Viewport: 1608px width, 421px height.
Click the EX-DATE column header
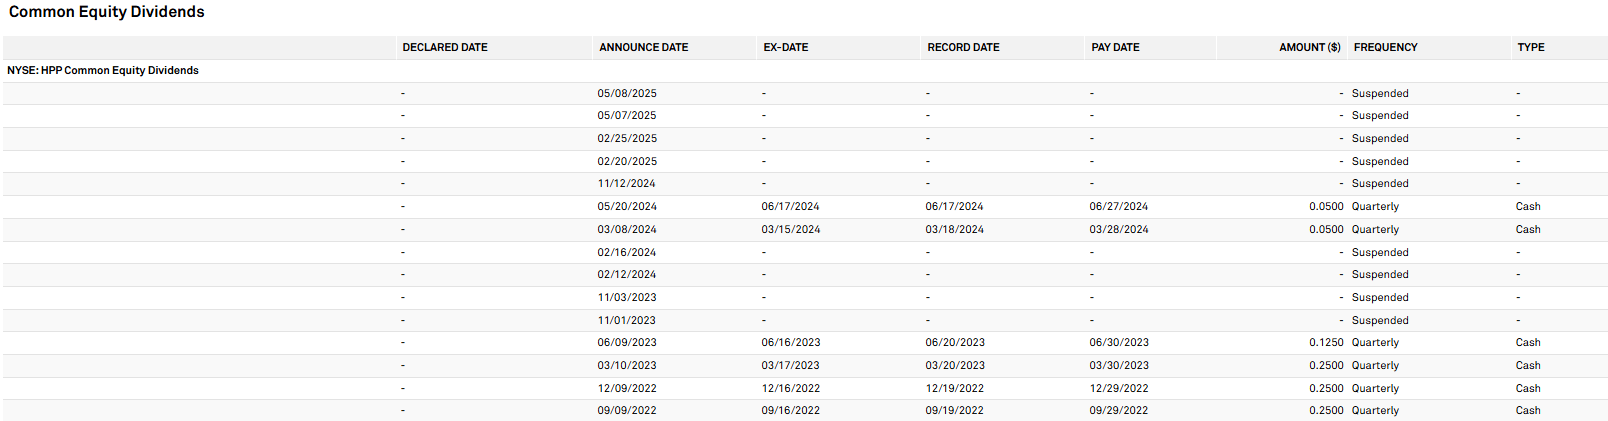(786, 47)
